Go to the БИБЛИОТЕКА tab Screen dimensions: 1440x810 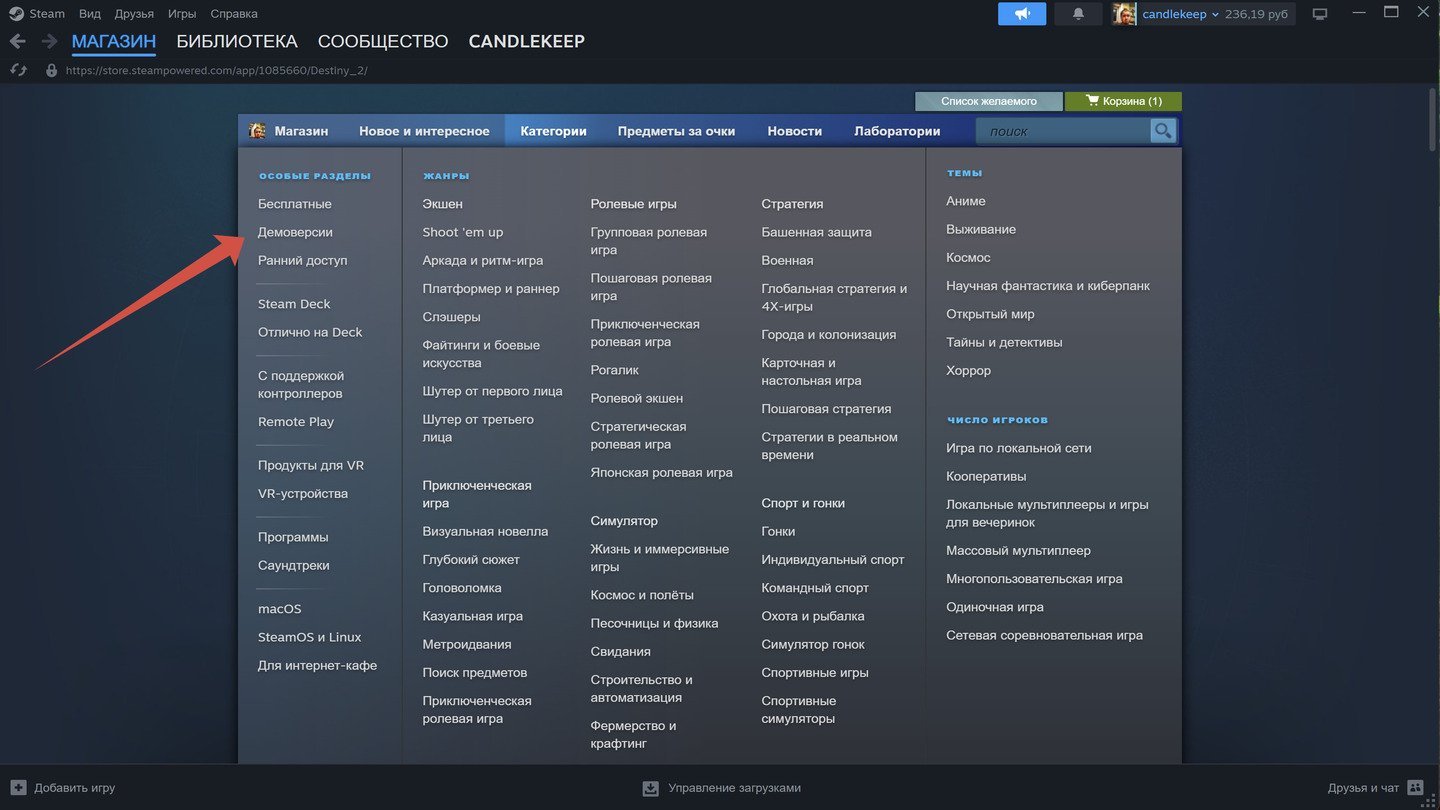237,41
